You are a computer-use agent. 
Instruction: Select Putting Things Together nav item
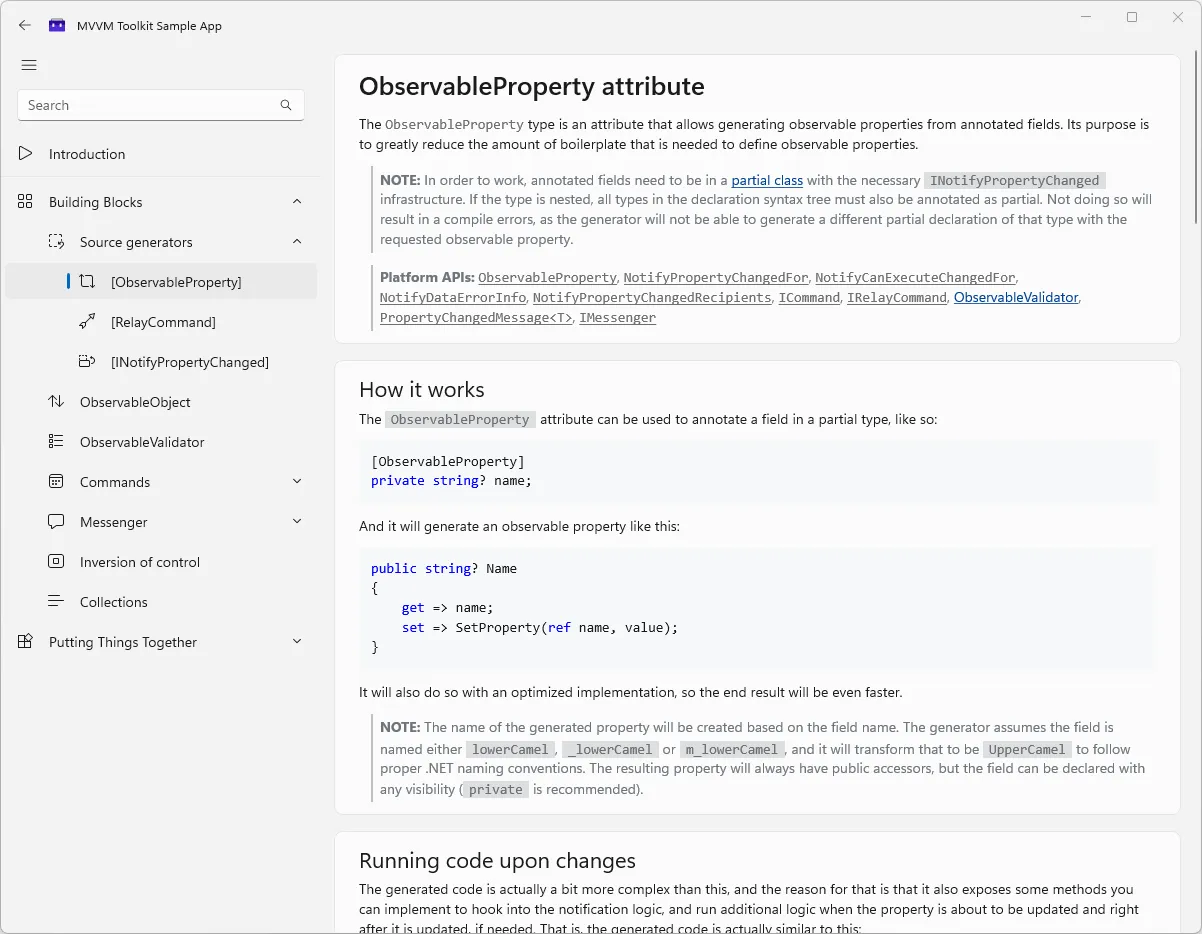[x=161, y=642]
